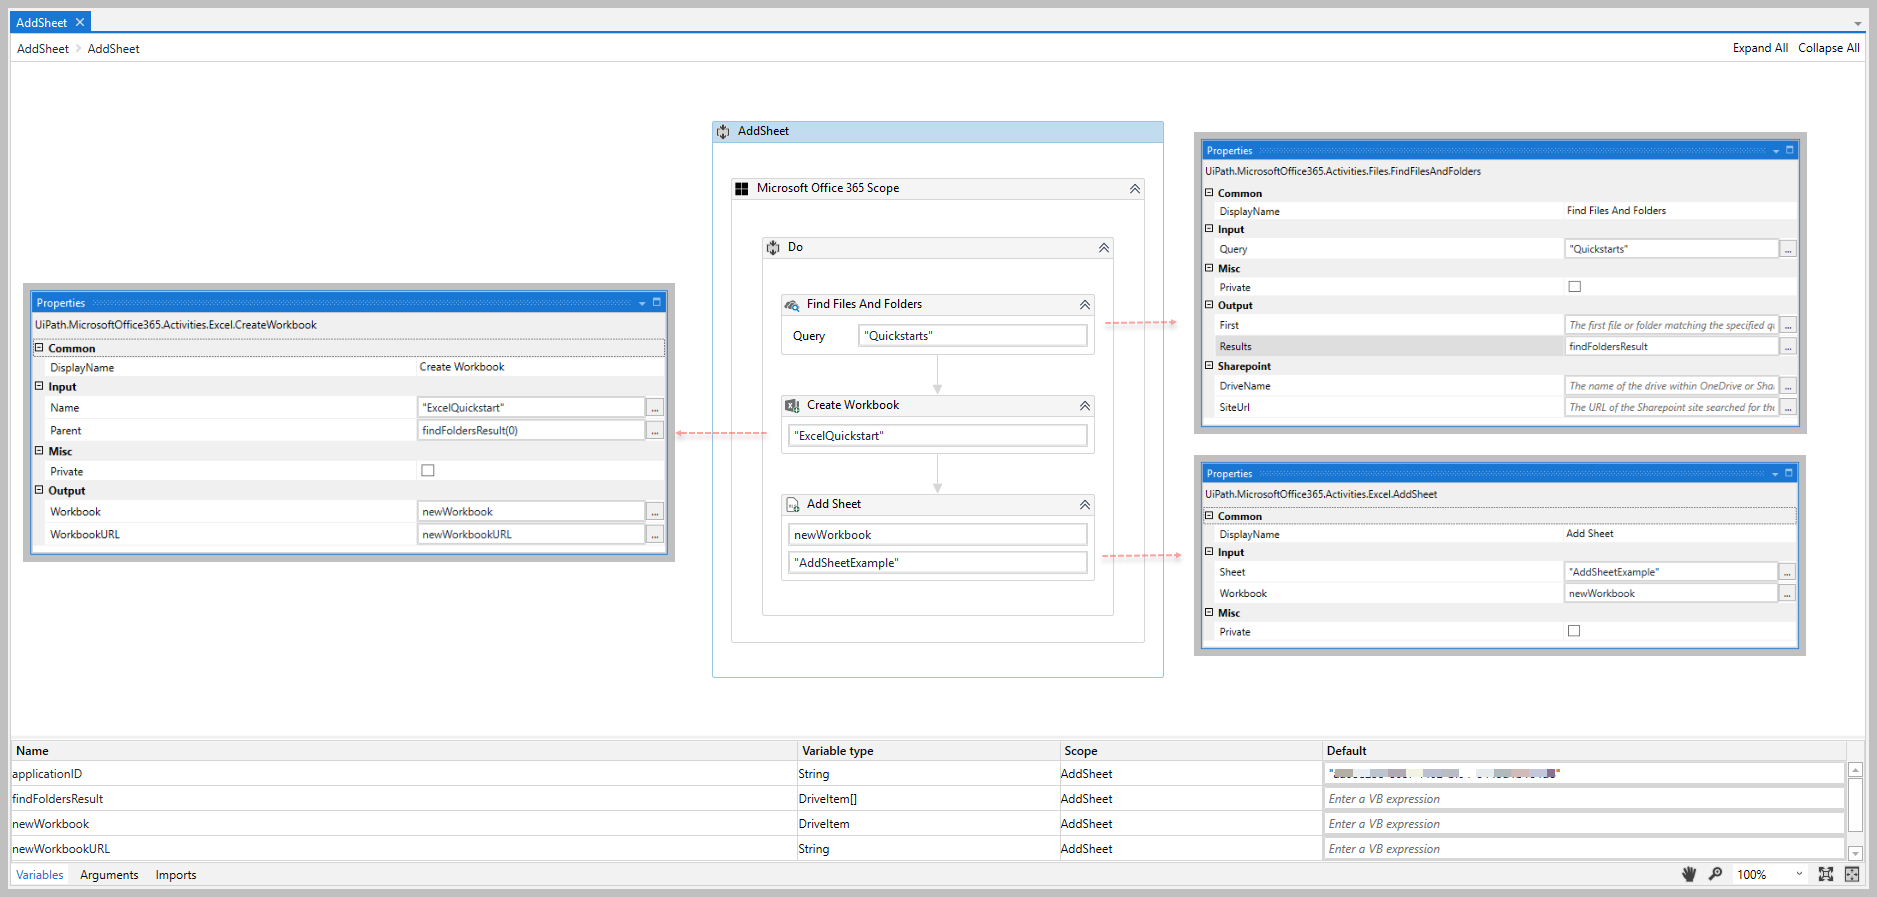Screen dimensions: 1877x897
Task: Open ellipsis editor for SiteUrl property
Action: [x=1788, y=408]
